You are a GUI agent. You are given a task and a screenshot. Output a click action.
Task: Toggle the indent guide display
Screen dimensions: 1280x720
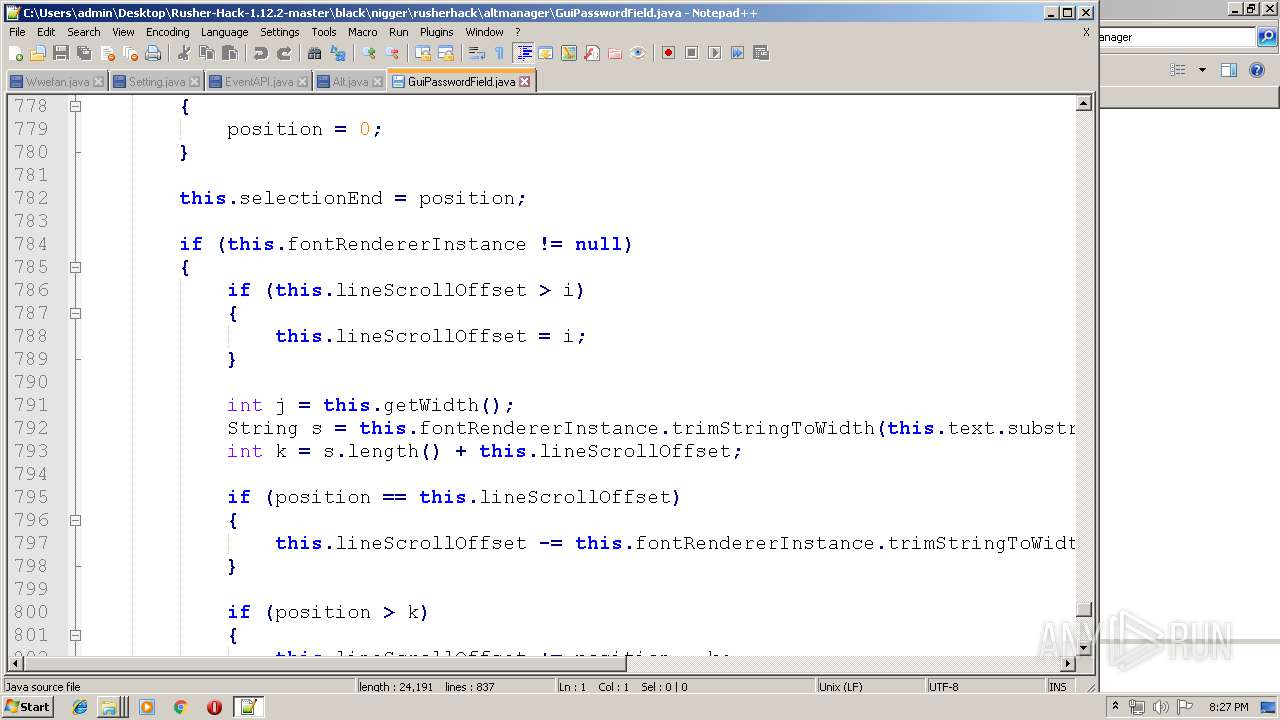click(x=522, y=53)
